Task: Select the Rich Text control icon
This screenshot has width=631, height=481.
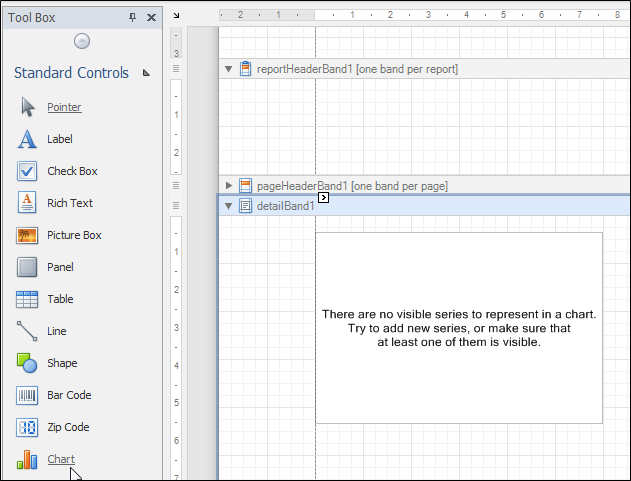Action: coord(27,202)
